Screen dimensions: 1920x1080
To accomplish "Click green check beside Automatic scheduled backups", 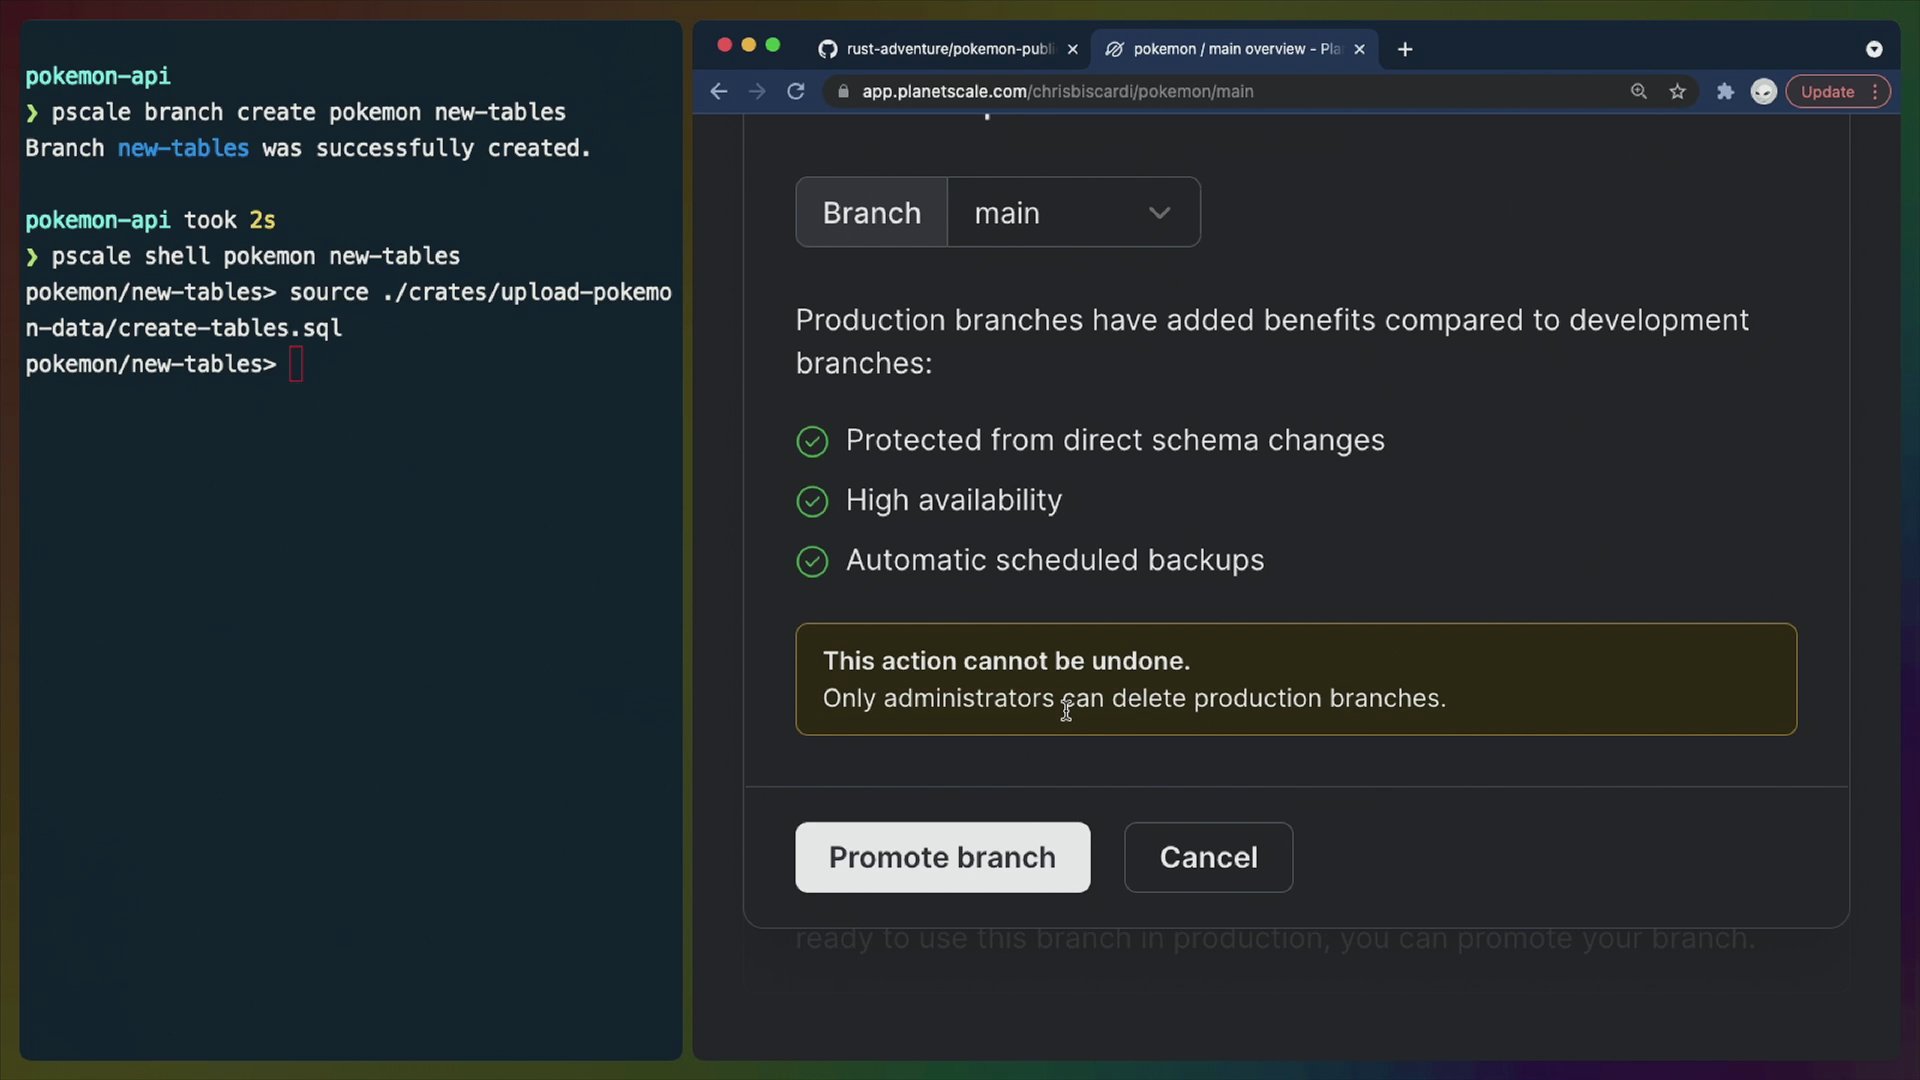I will click(x=812, y=561).
